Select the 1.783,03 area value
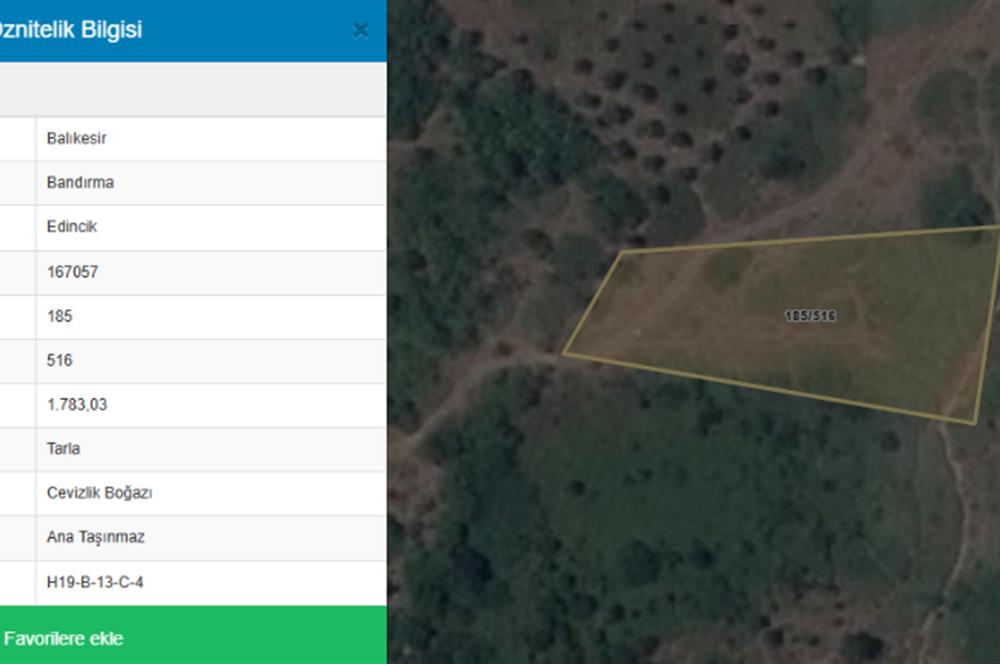The height and width of the screenshot is (664, 1000). (77, 404)
